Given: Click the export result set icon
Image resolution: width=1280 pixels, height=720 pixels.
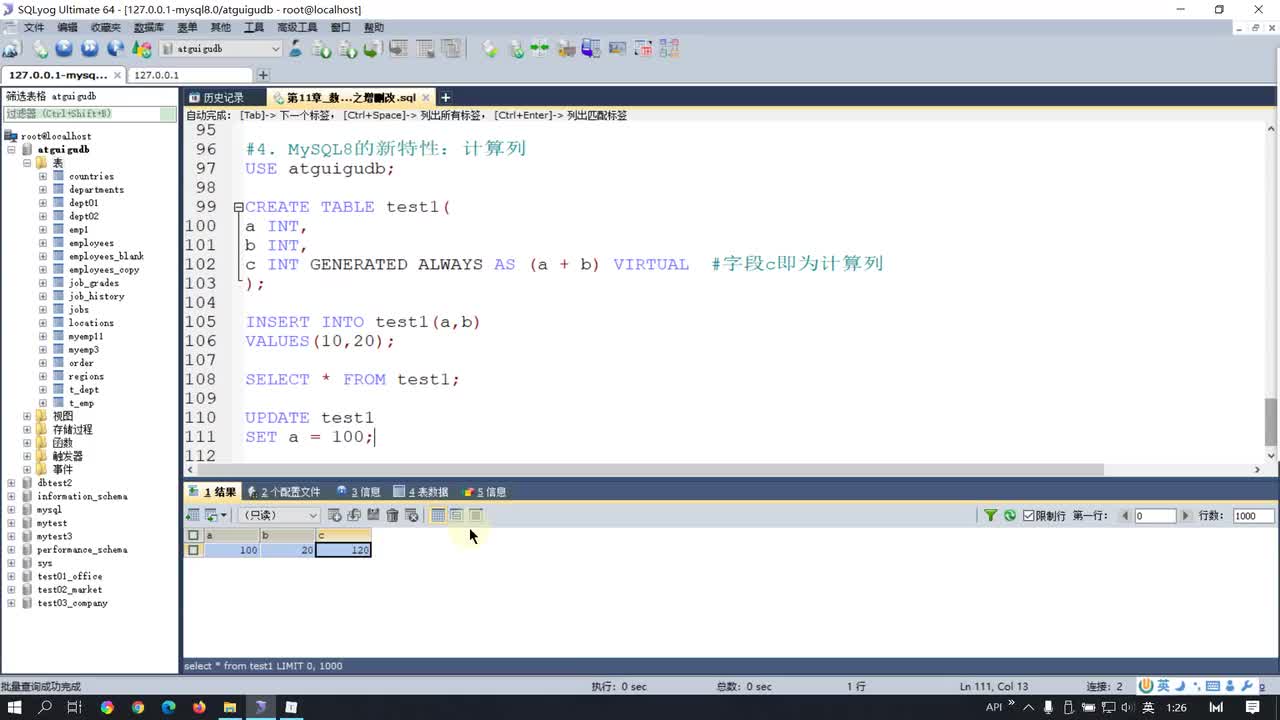Looking at the screenshot, I should (193, 515).
